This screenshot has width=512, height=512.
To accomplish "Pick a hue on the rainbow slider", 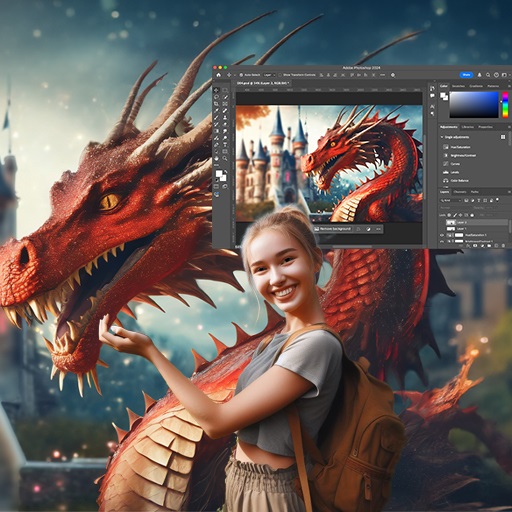I will point(505,105).
